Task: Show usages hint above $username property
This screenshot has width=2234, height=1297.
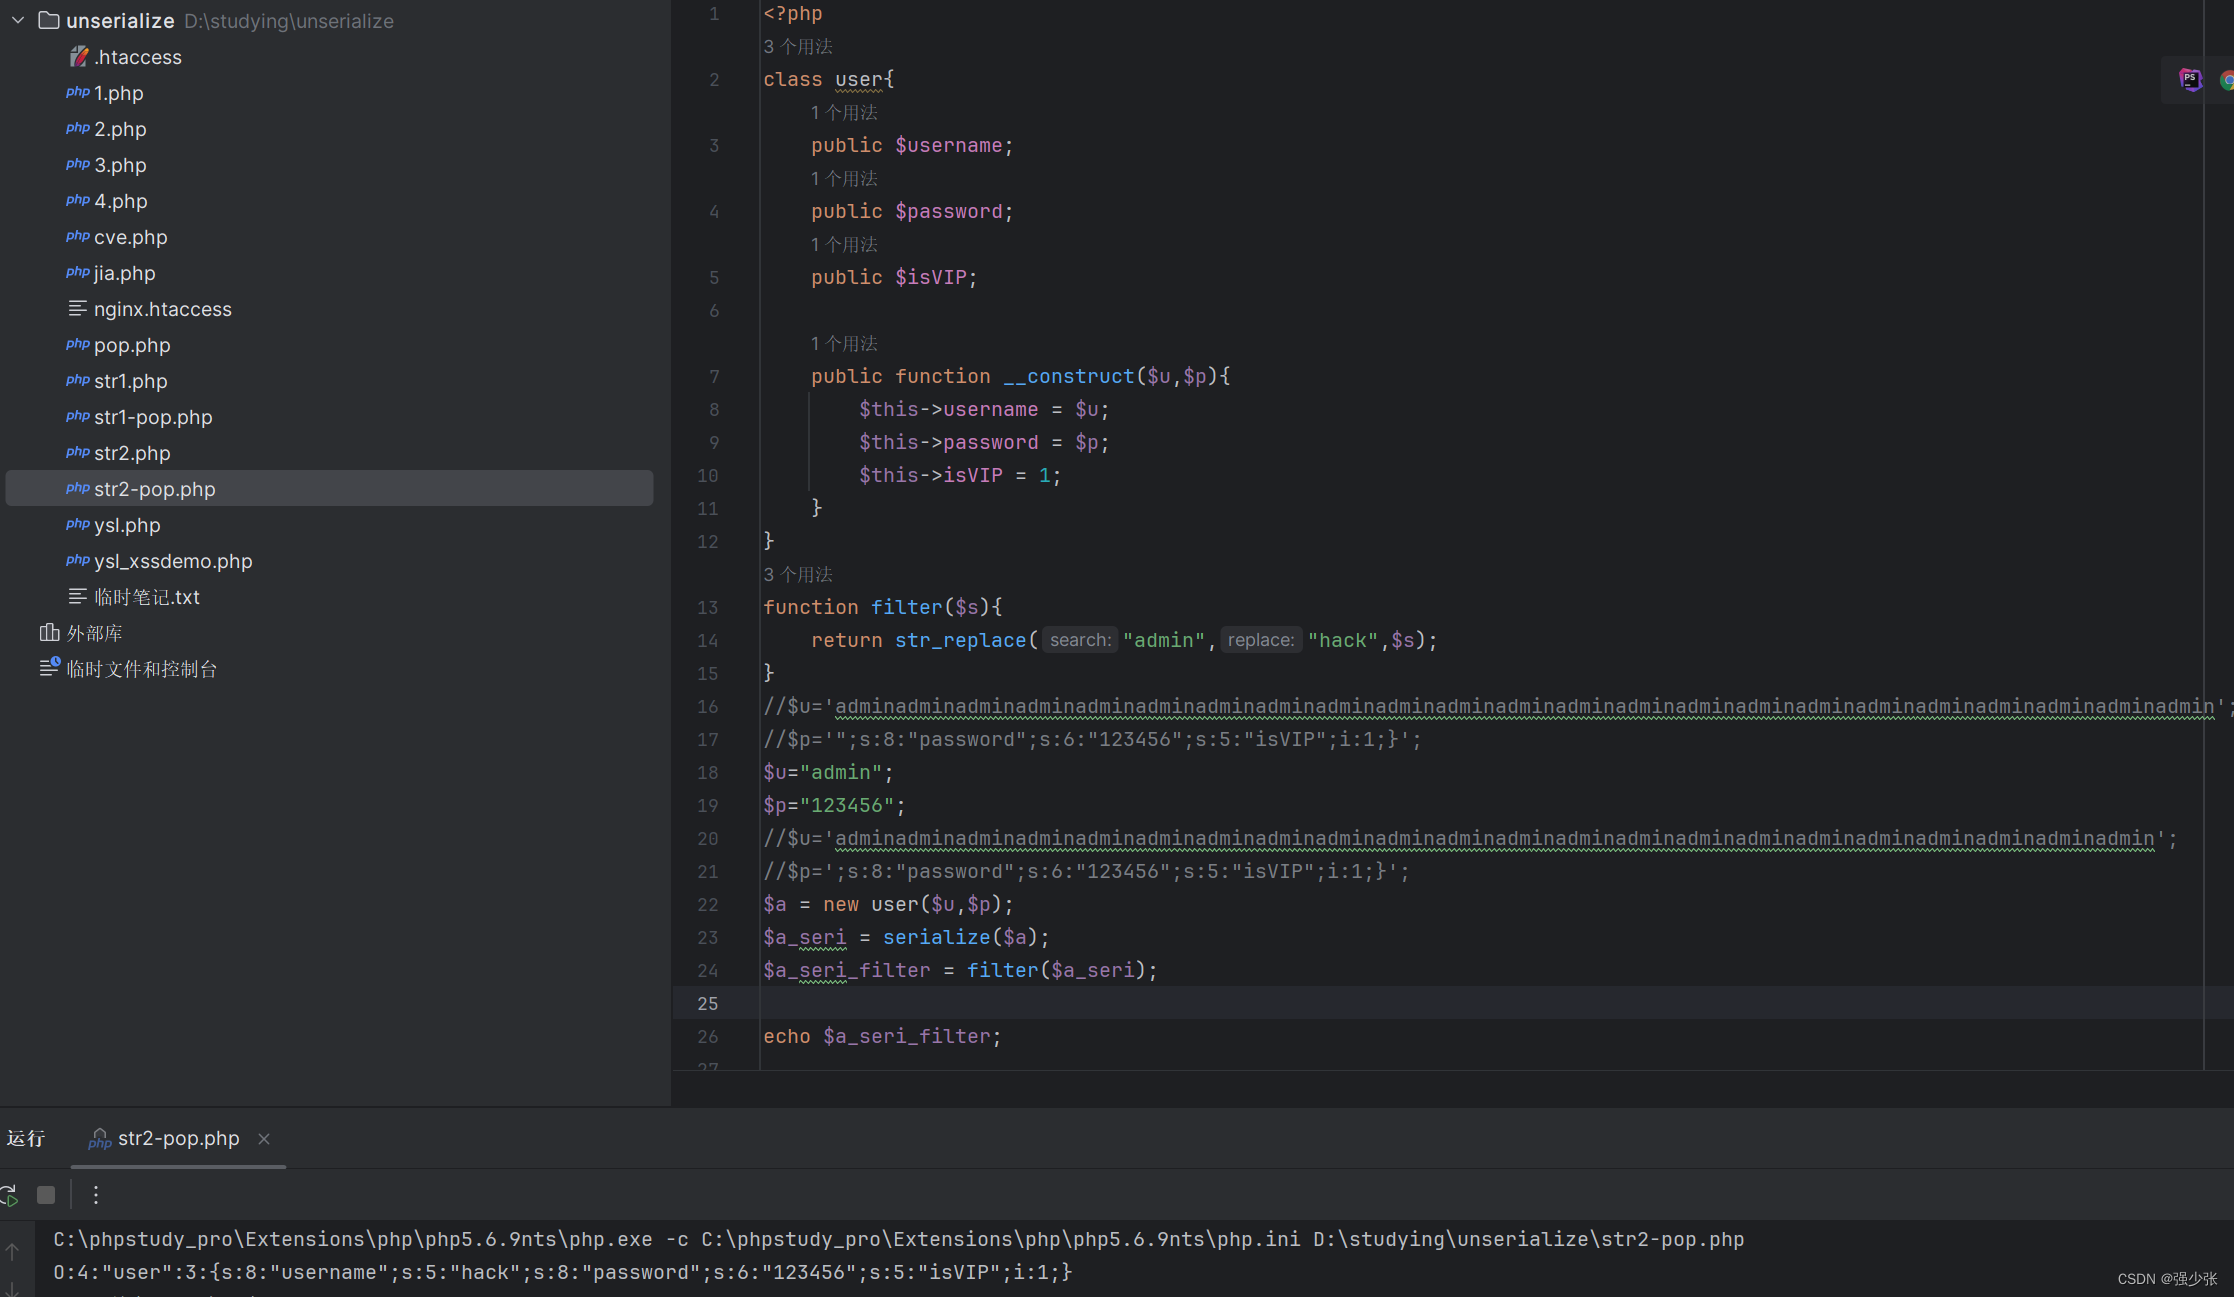Action: click(844, 112)
